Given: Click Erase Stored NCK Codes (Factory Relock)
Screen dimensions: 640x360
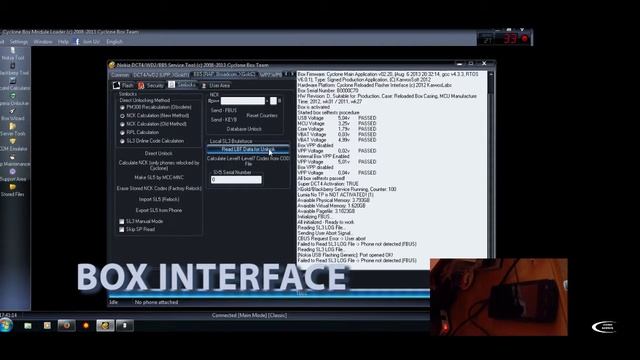Looking at the screenshot, I should [x=159, y=189].
